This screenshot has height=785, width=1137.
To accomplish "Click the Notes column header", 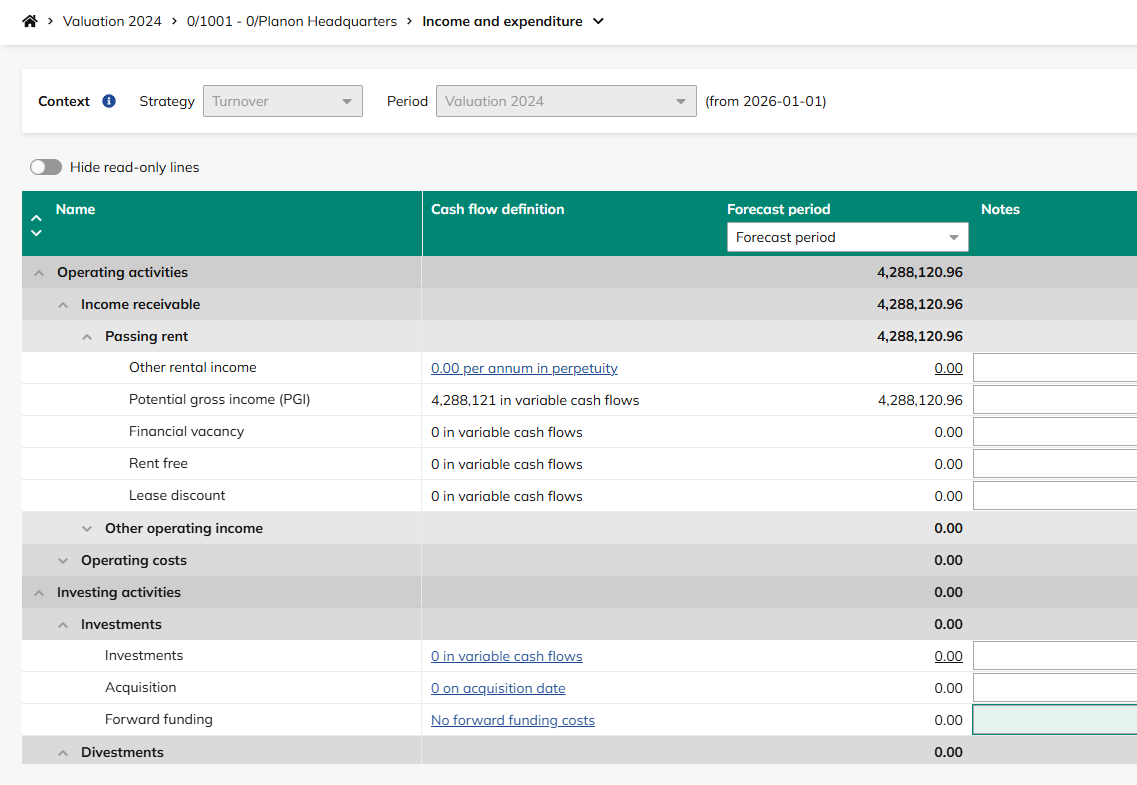I will 1000,209.
